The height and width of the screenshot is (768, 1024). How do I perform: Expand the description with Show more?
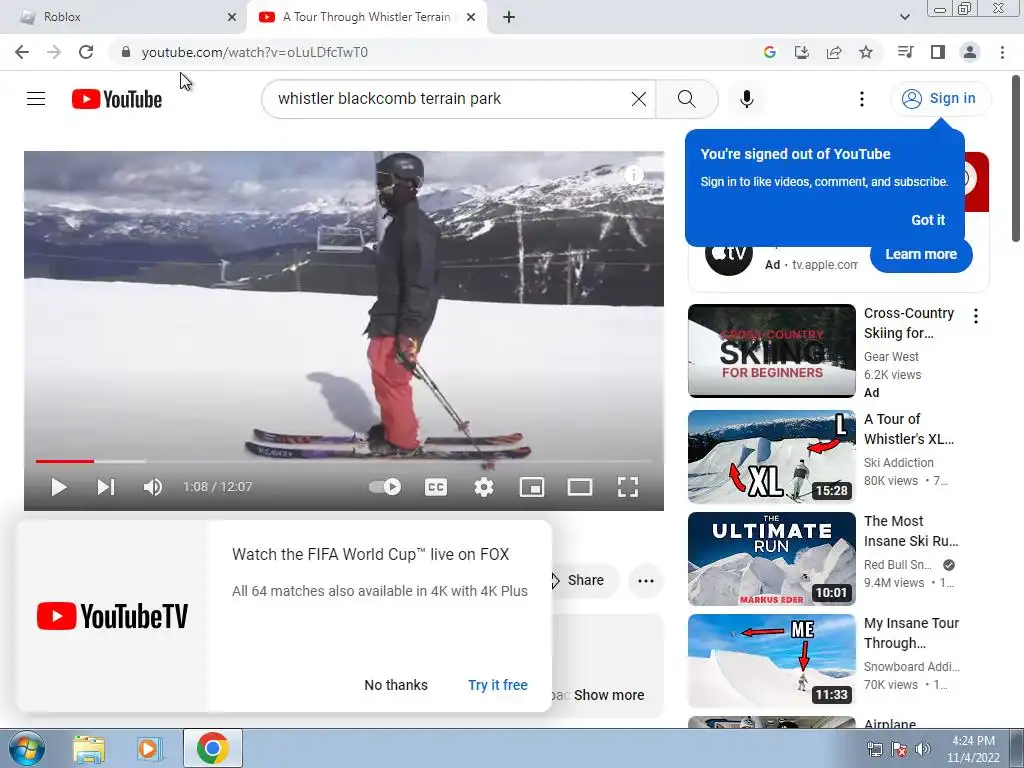(x=609, y=695)
